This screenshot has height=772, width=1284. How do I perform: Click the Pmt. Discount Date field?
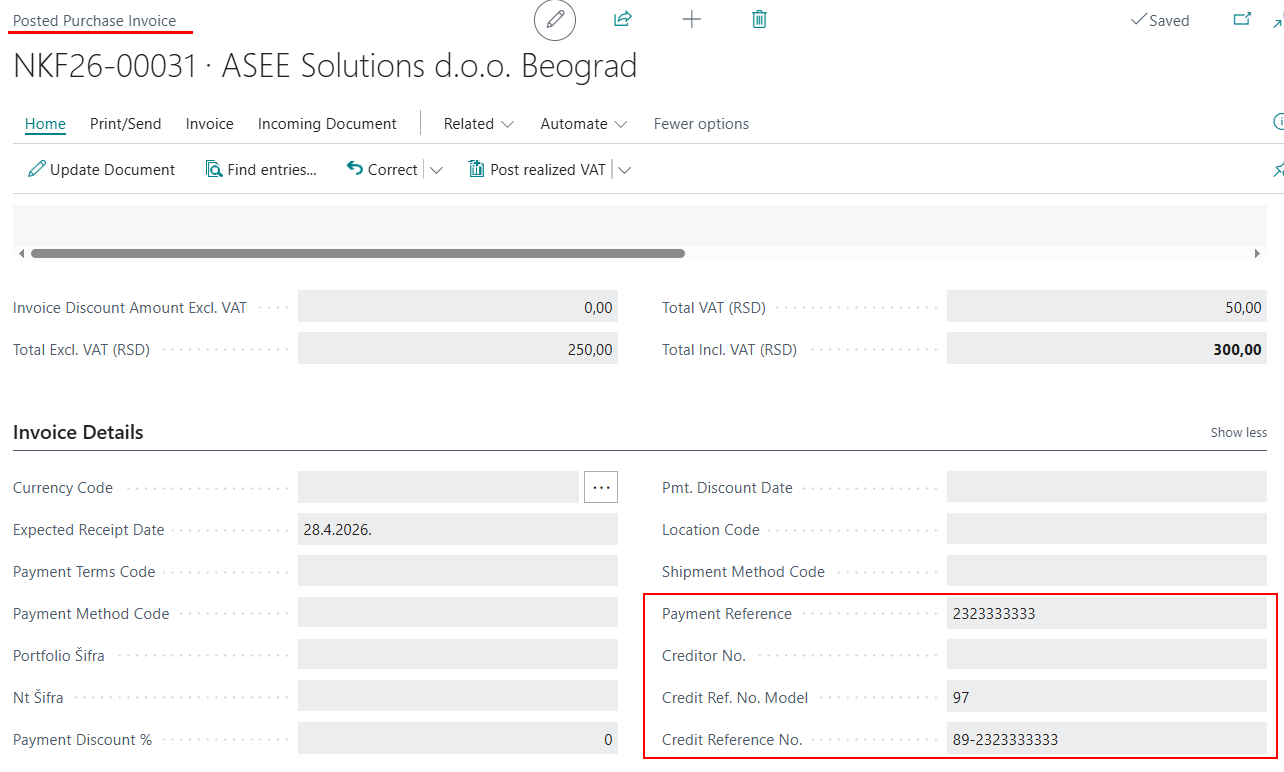pyautogui.click(x=1107, y=487)
